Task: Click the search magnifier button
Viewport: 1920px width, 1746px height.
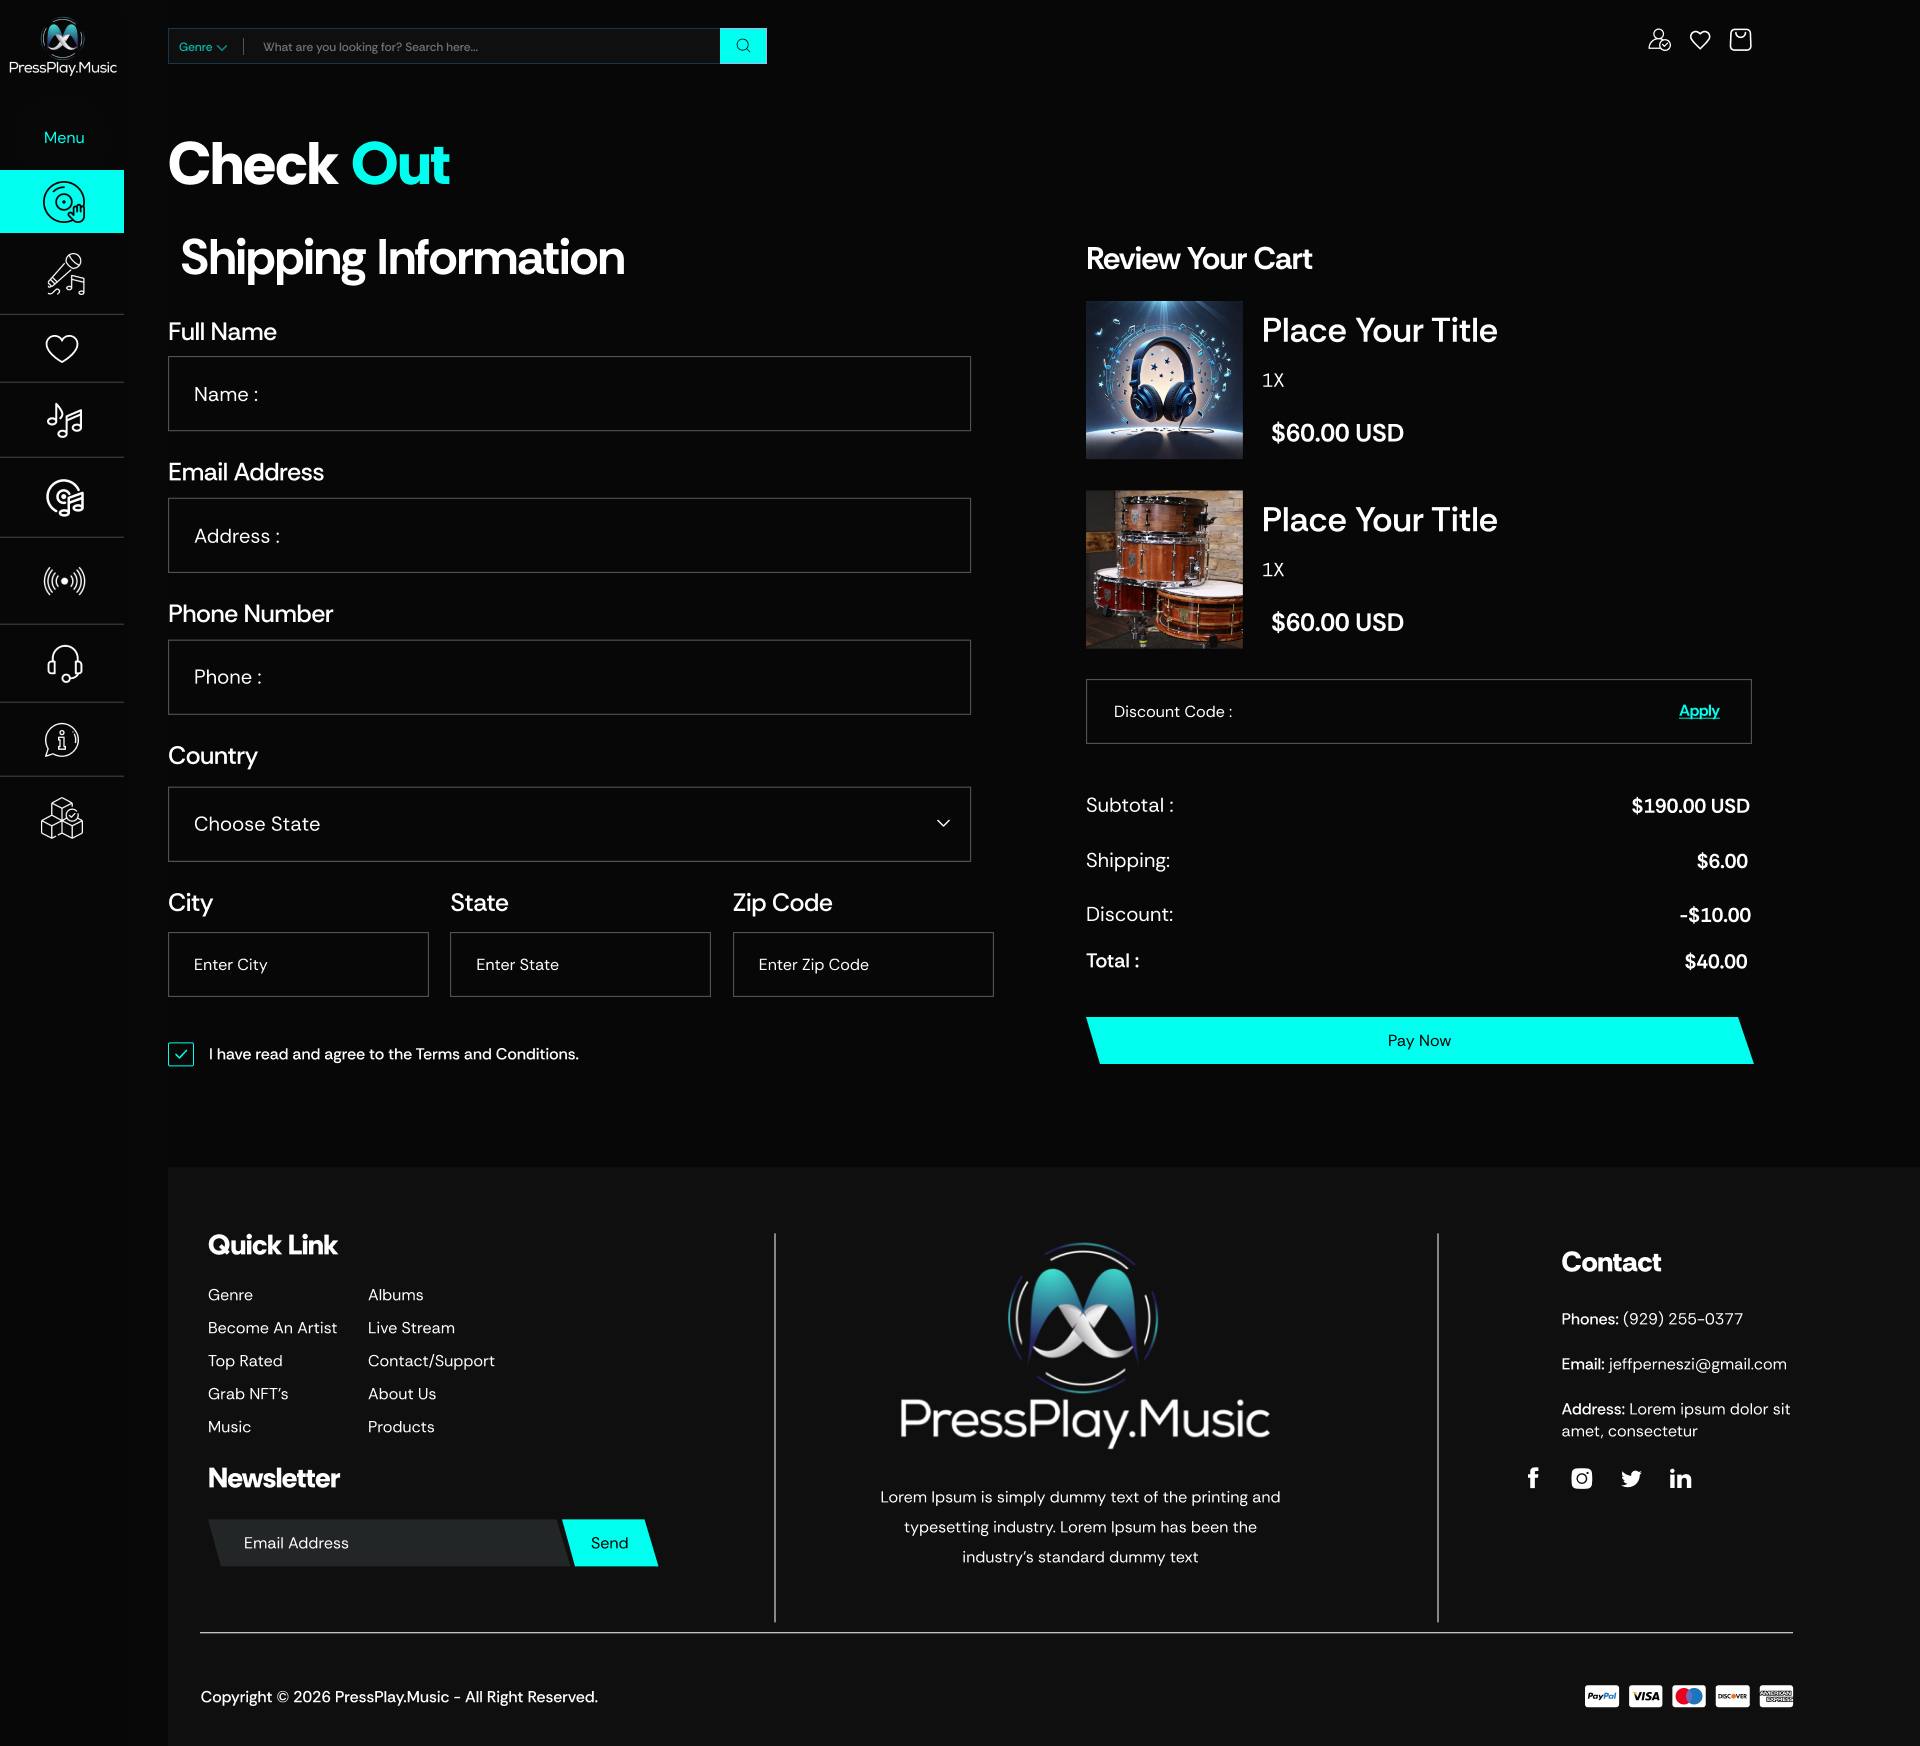Action: point(743,46)
